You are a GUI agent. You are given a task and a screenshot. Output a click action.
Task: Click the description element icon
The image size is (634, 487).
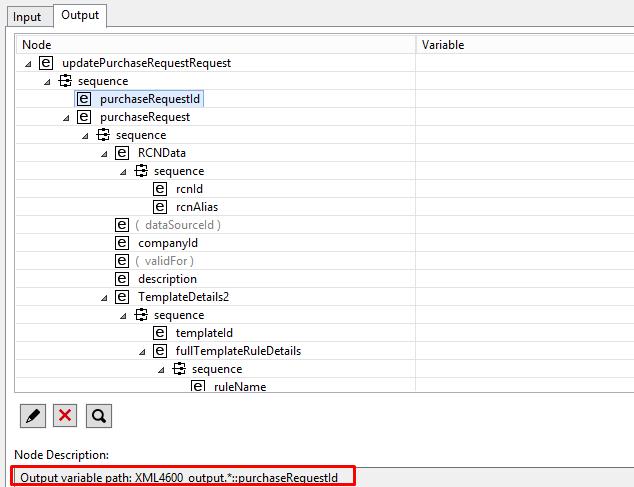(x=122, y=279)
